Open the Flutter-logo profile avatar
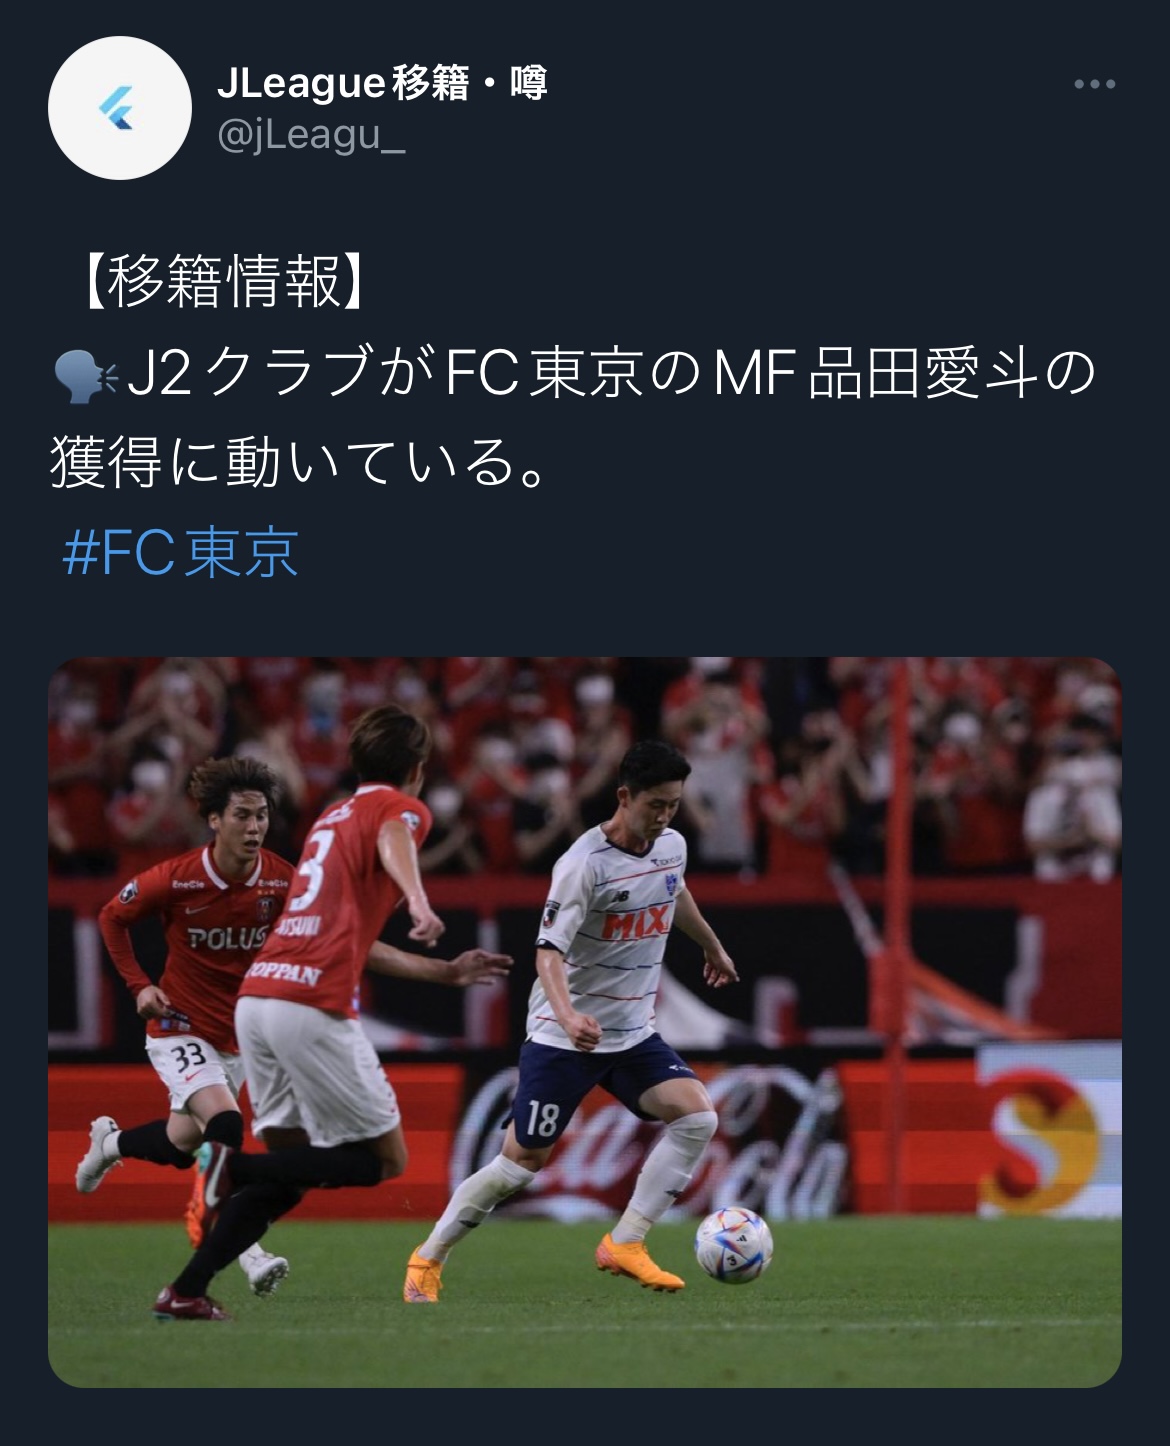Image resolution: width=1170 pixels, height=1446 pixels. (x=120, y=108)
